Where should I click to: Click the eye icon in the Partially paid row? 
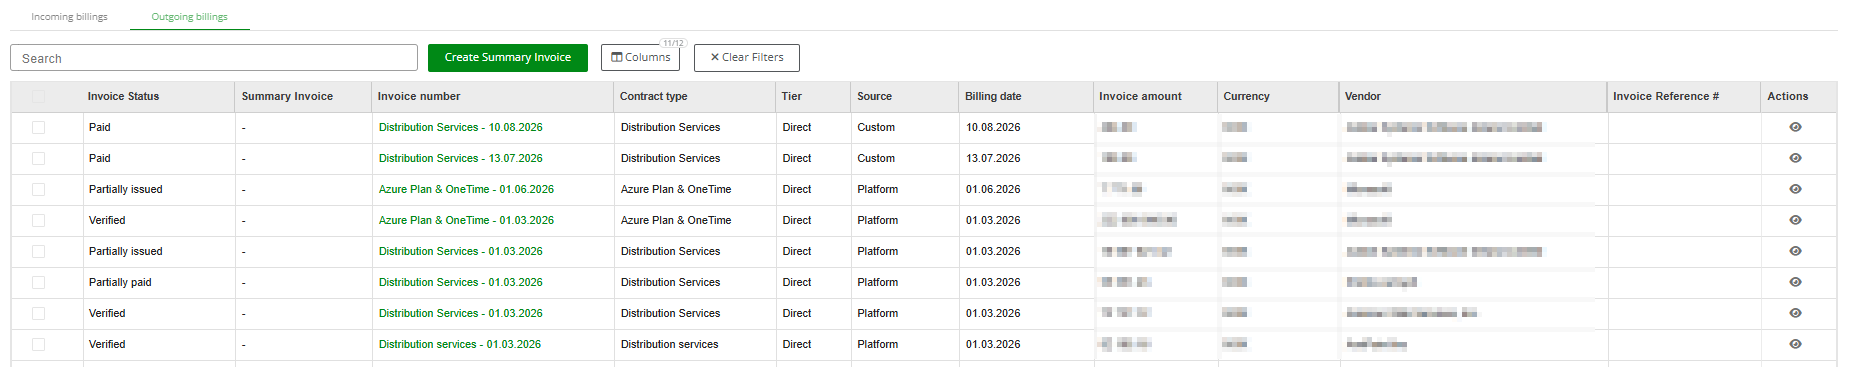pyautogui.click(x=1795, y=282)
